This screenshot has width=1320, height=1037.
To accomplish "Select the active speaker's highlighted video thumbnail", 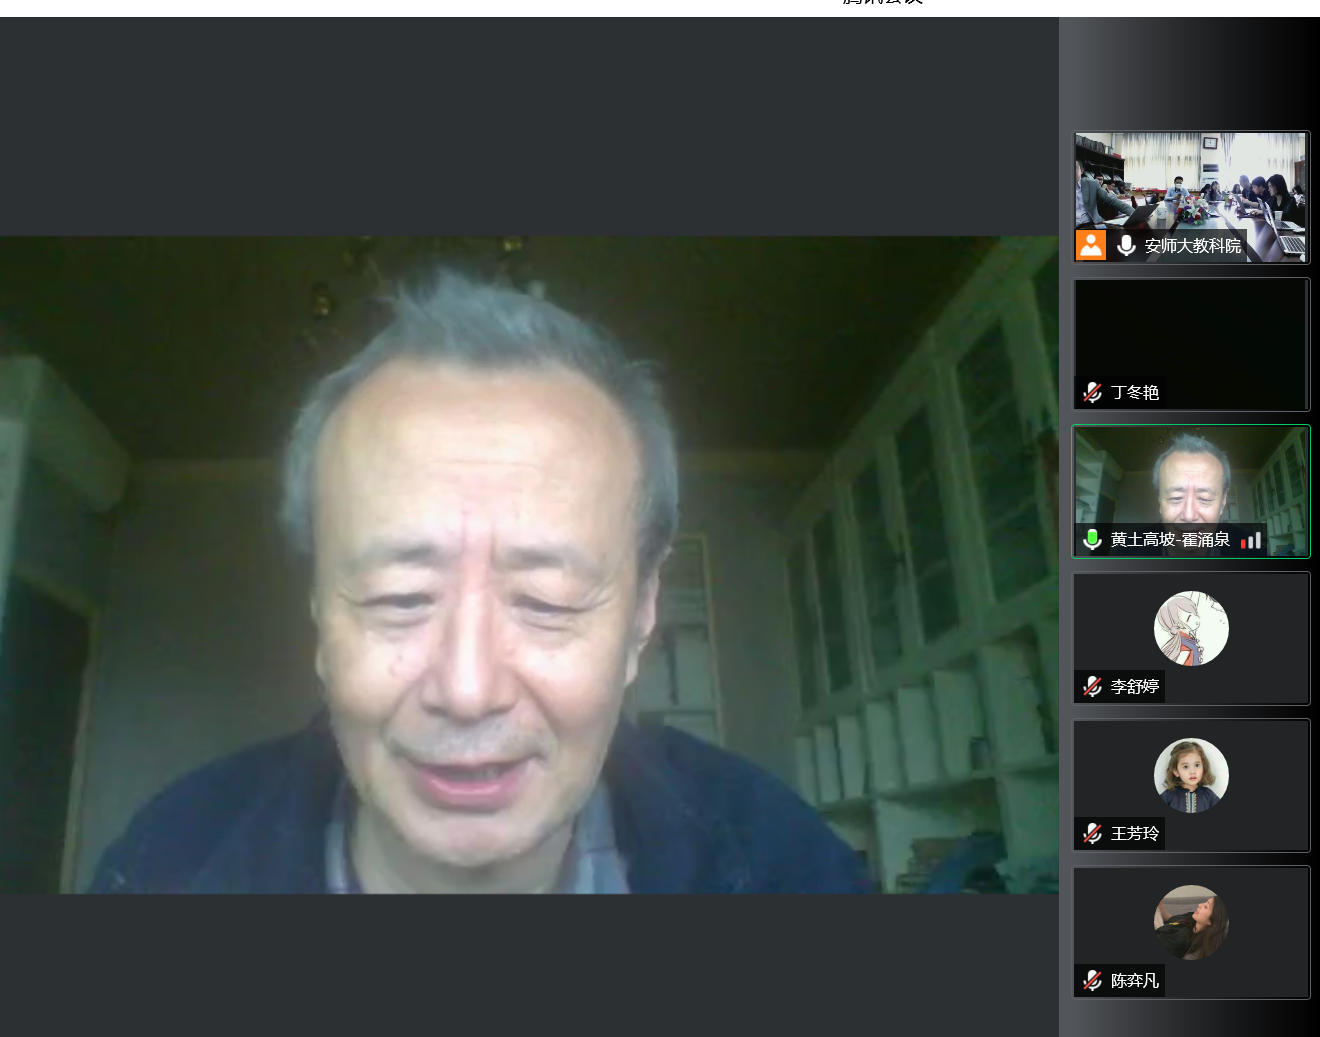I will point(1190,478).
